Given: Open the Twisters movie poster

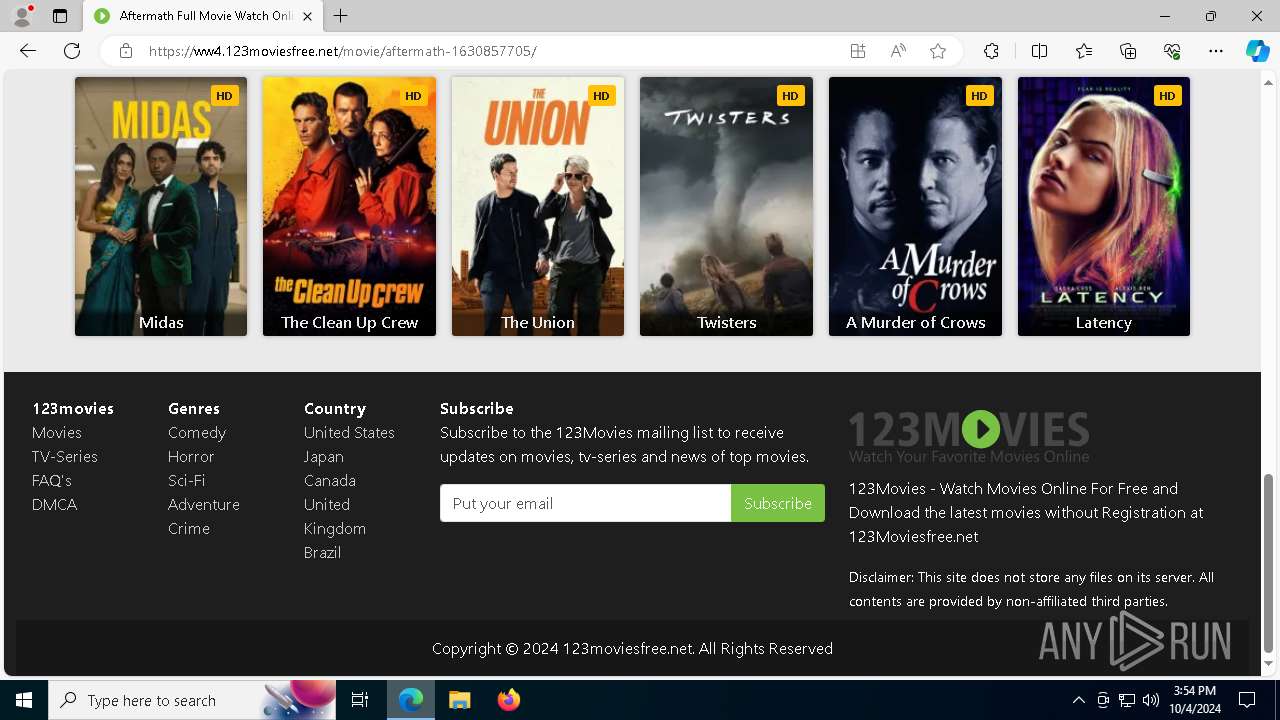Looking at the screenshot, I should (726, 206).
